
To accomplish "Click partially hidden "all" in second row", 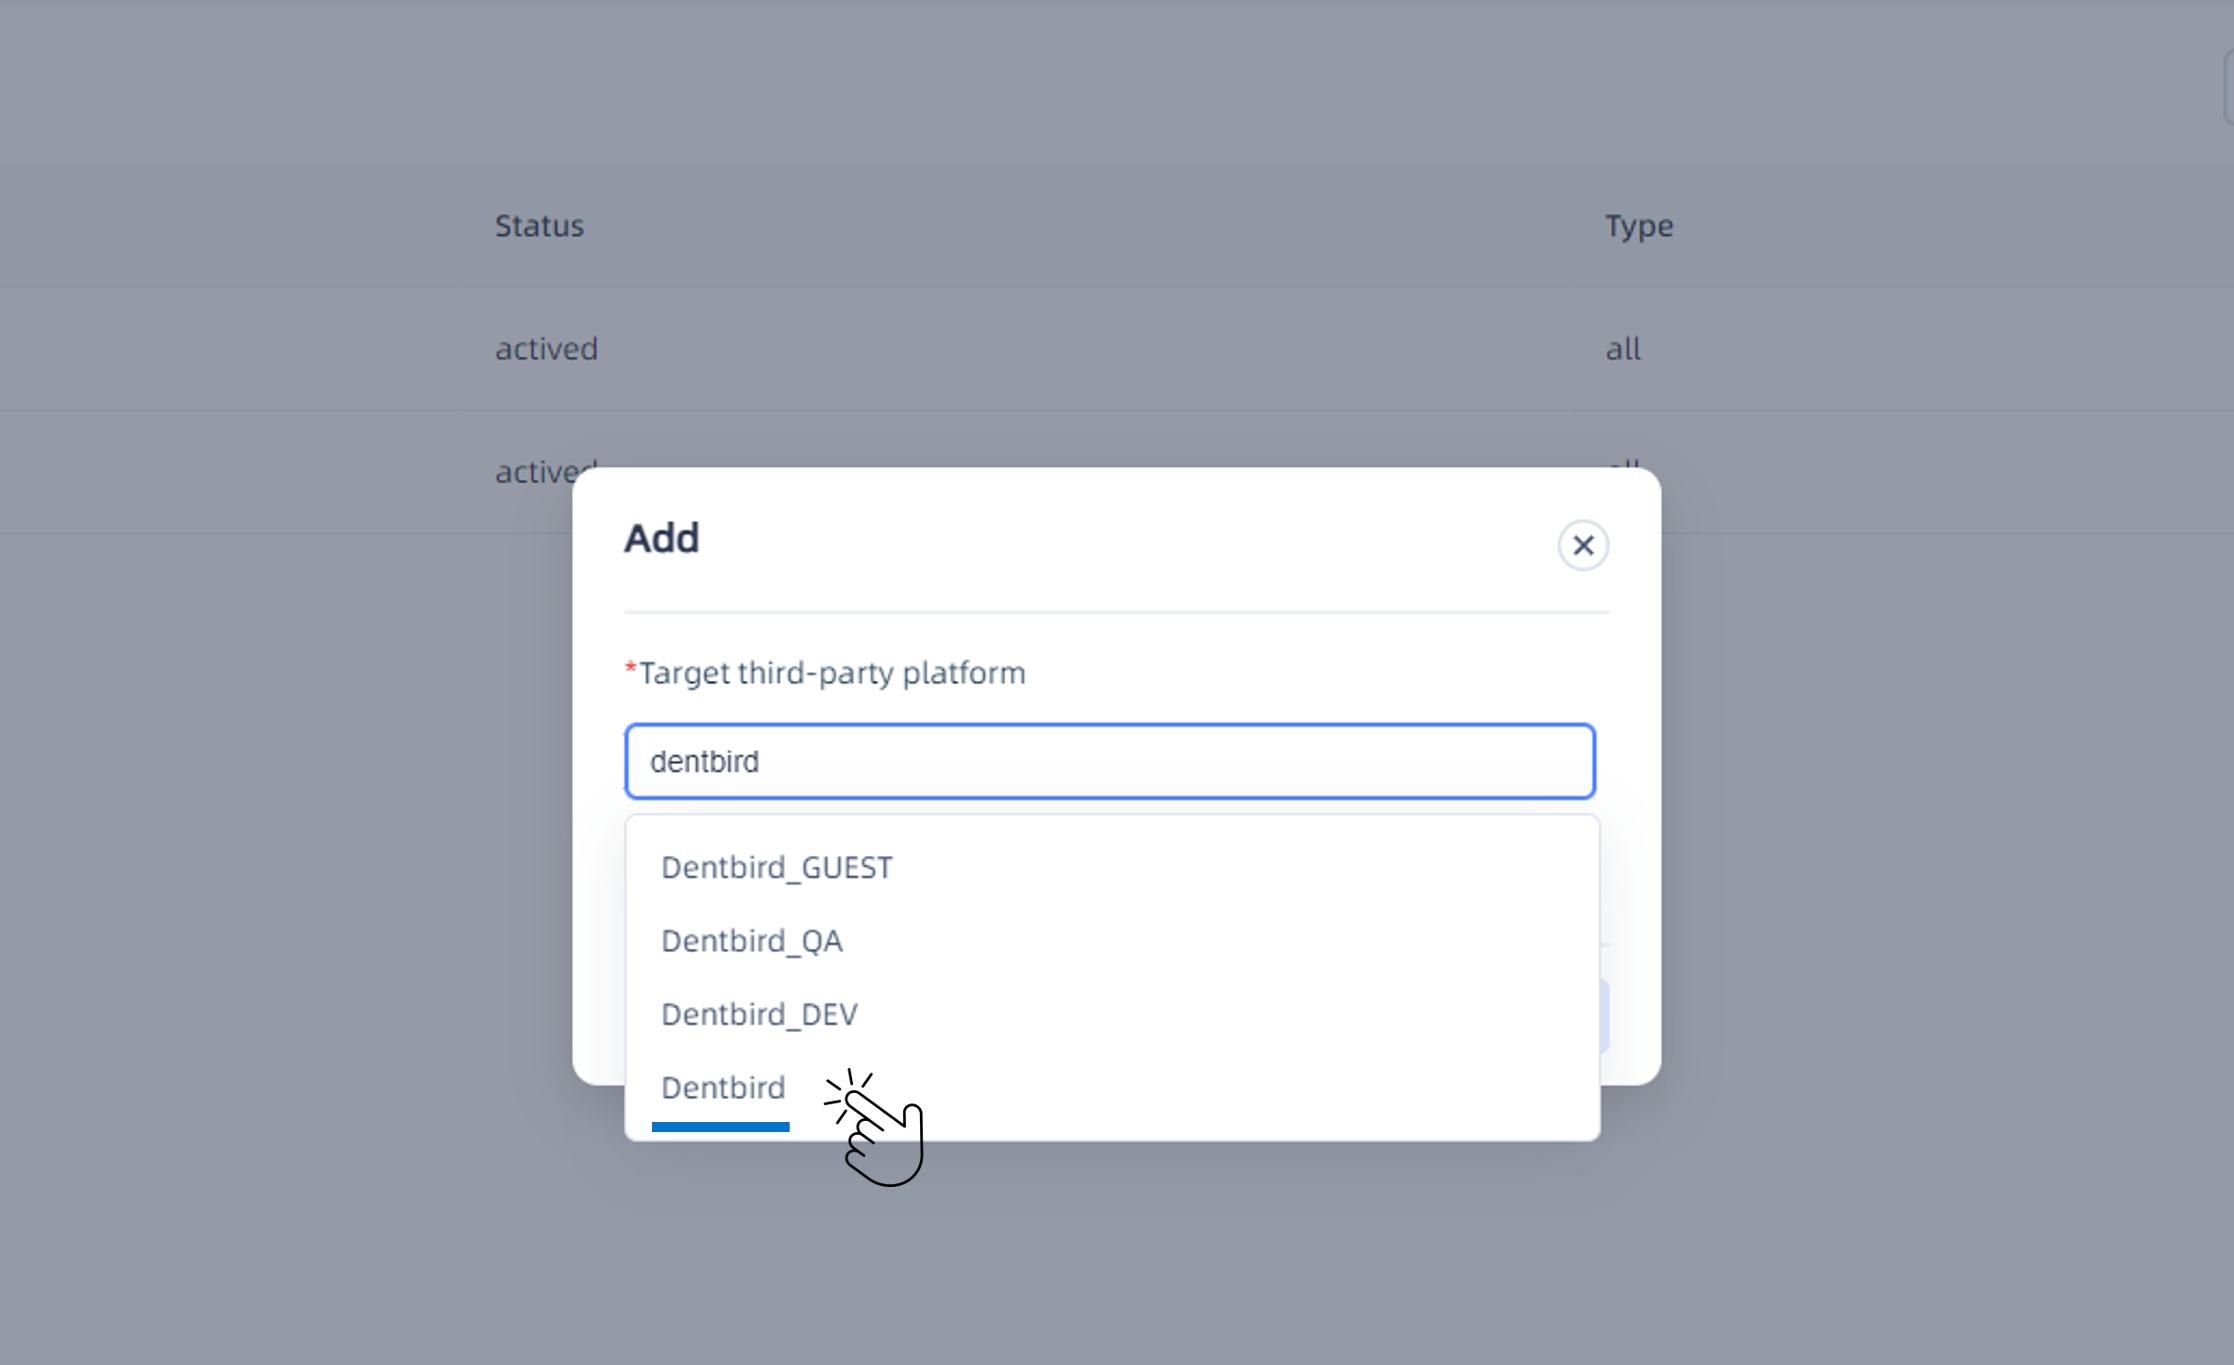I will click(x=1623, y=462).
